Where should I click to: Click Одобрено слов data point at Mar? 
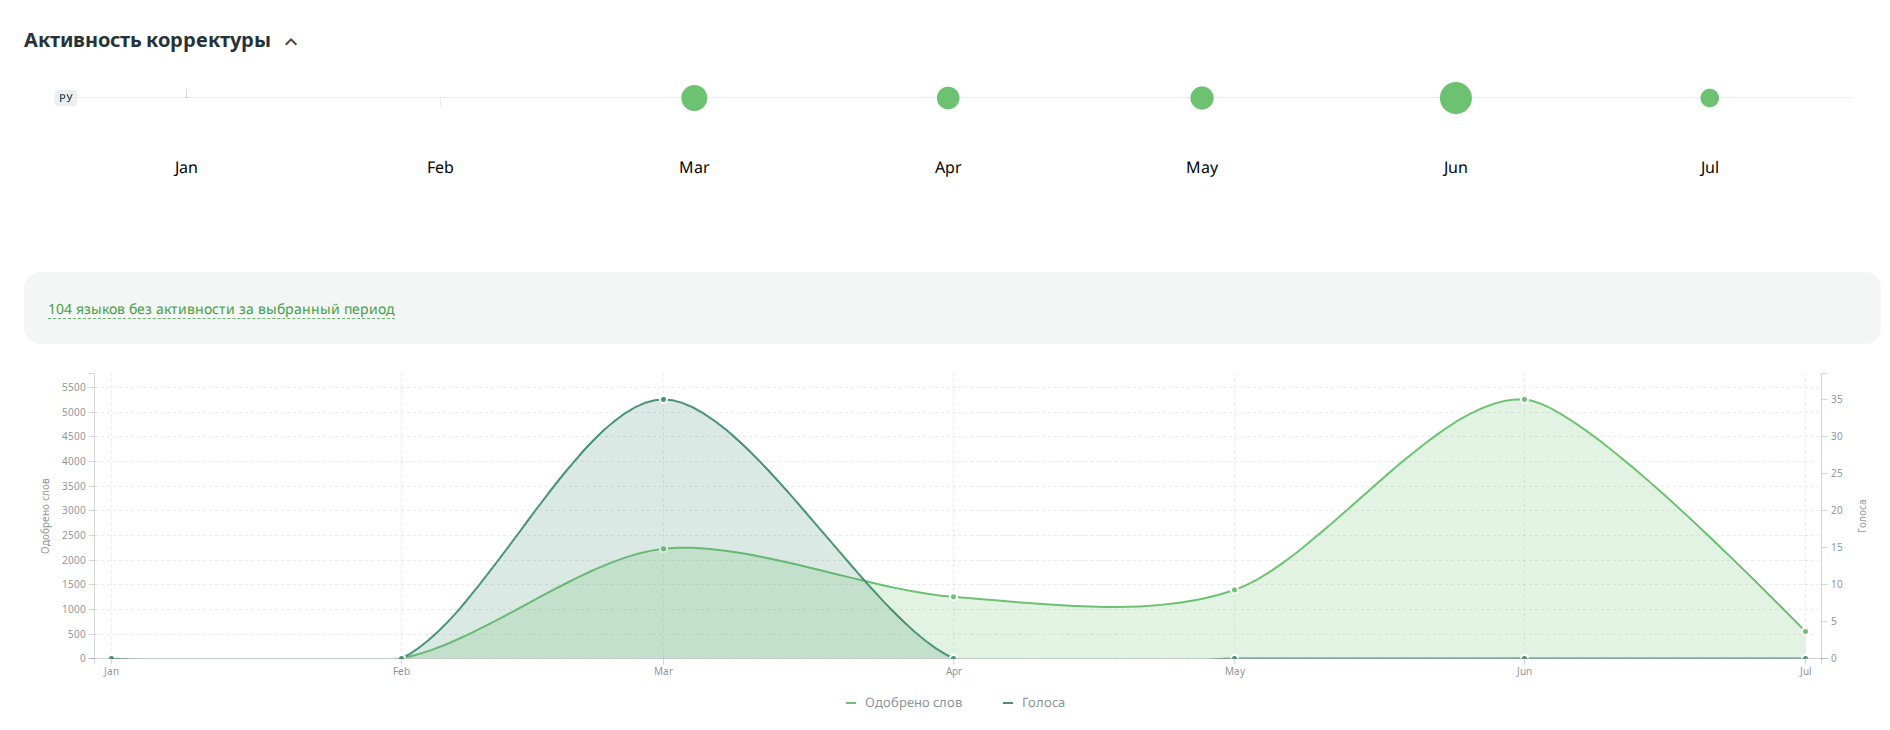pyautogui.click(x=663, y=549)
